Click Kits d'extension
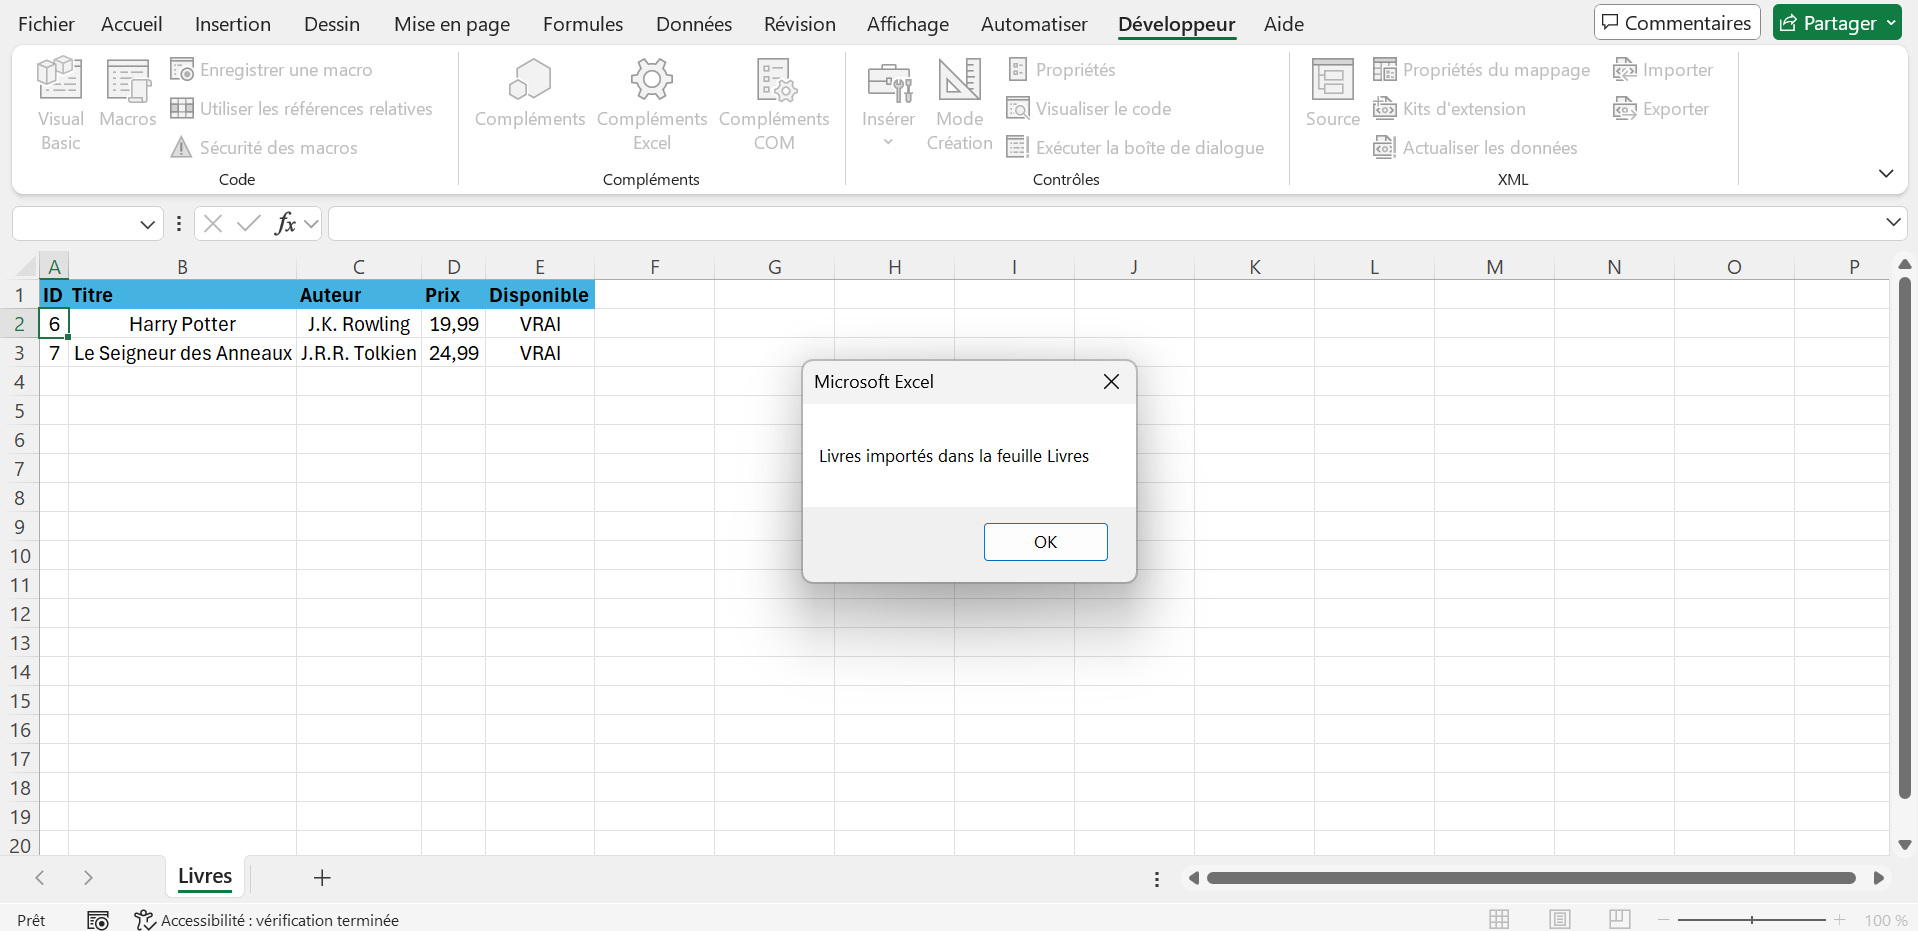 1449,109
